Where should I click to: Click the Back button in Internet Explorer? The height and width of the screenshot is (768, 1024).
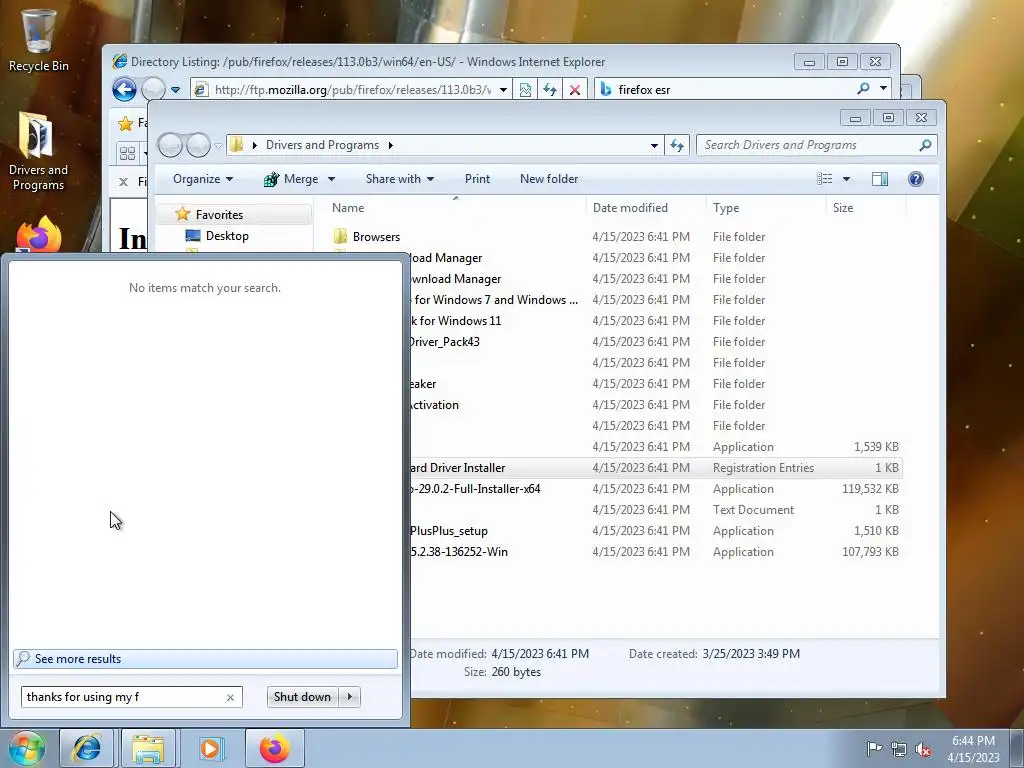[x=124, y=89]
